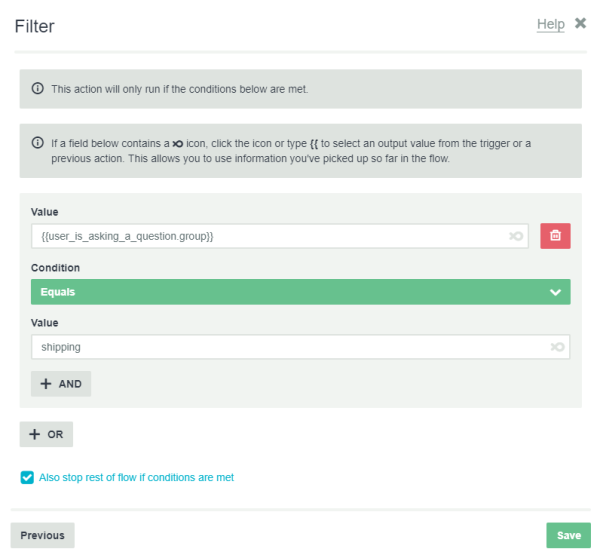Open the Equals condition dropdown
Screen dimensions: 600x558
click(x=300, y=292)
